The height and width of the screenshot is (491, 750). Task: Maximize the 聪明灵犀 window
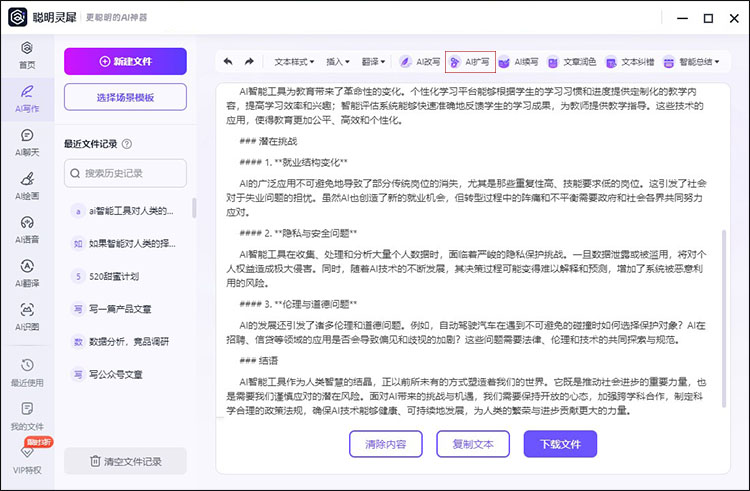click(x=708, y=18)
